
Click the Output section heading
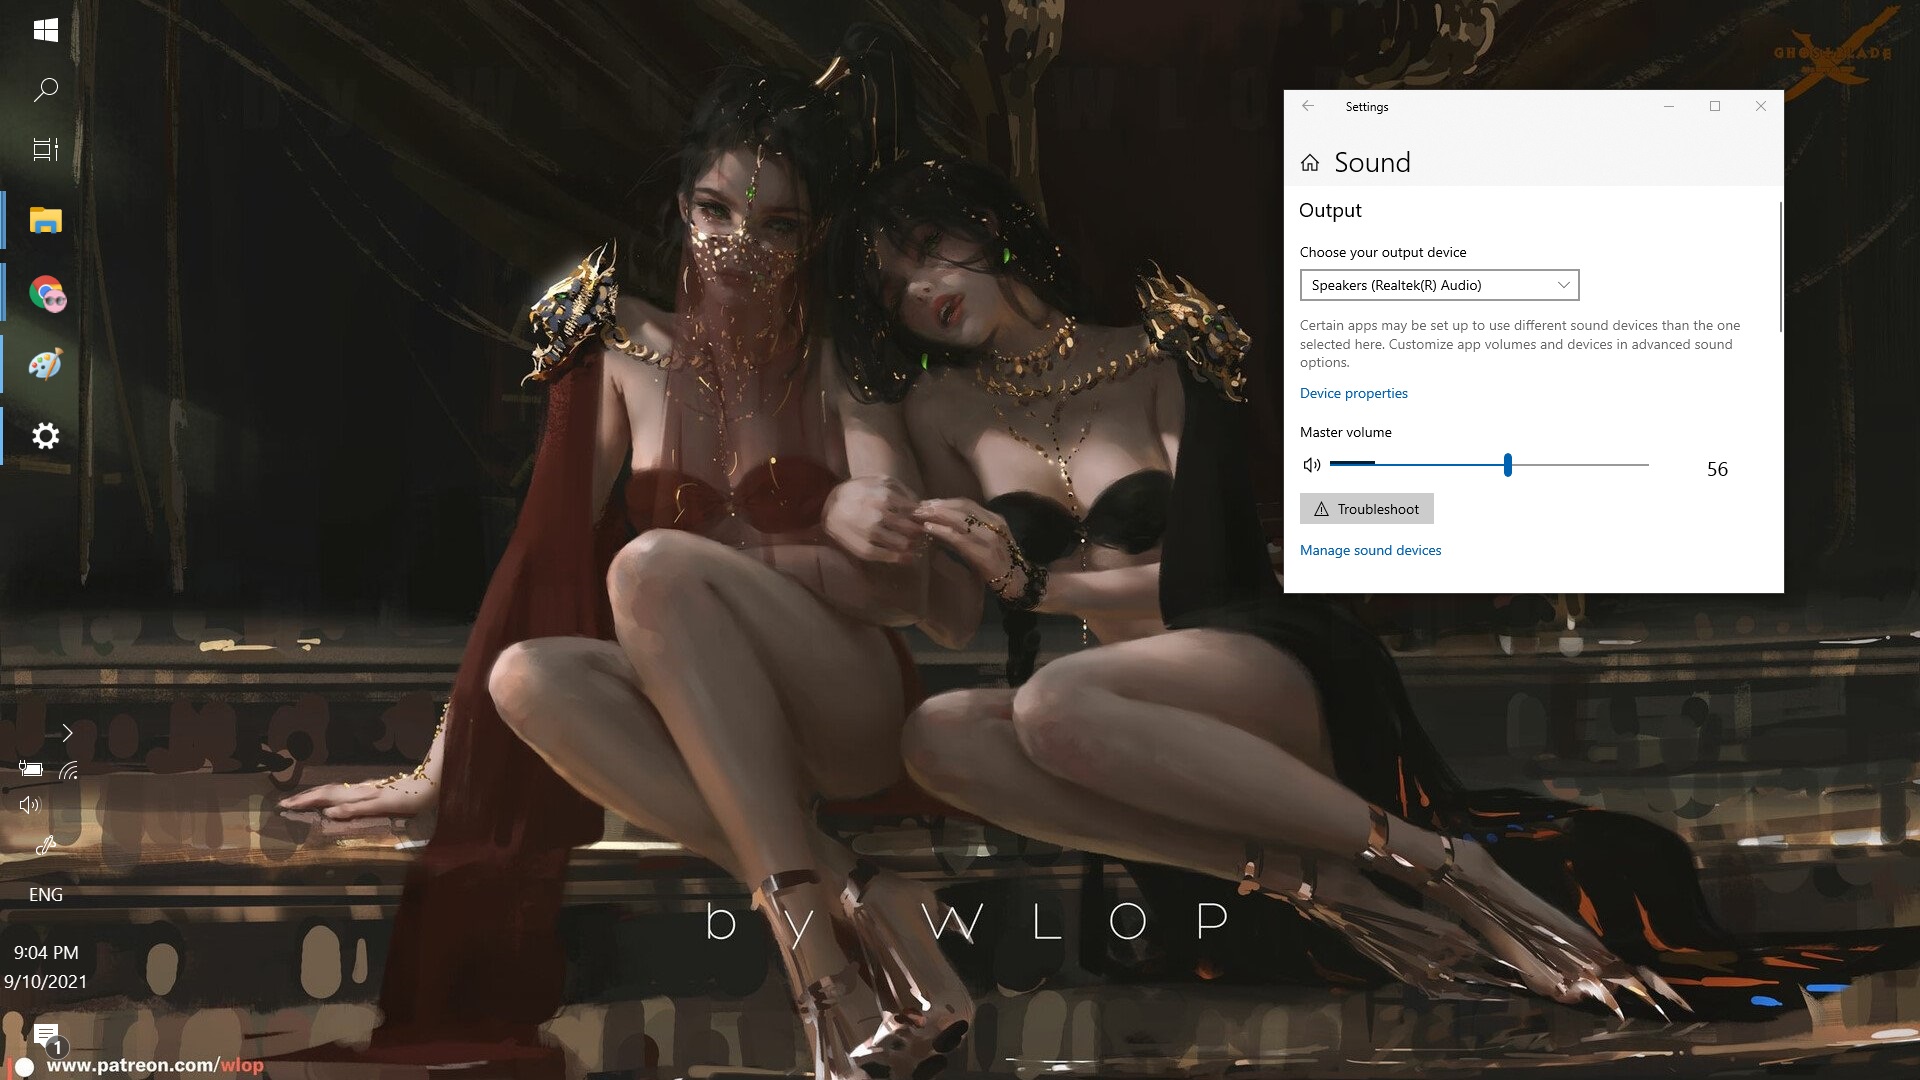pyautogui.click(x=1330, y=210)
